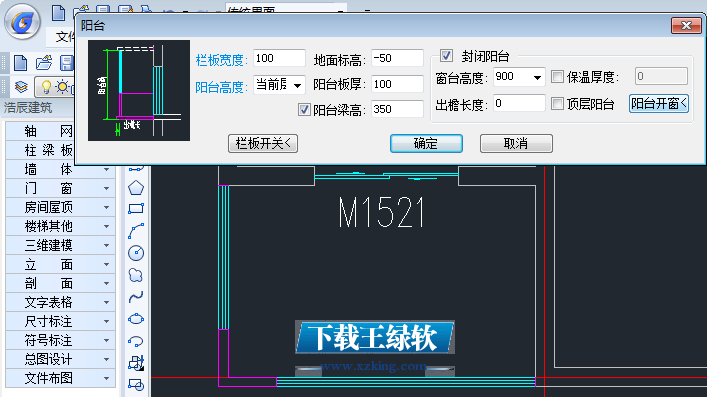The image size is (707, 397).
Task: Expand the 三维建模 sidebar menu
Action: click(60, 245)
